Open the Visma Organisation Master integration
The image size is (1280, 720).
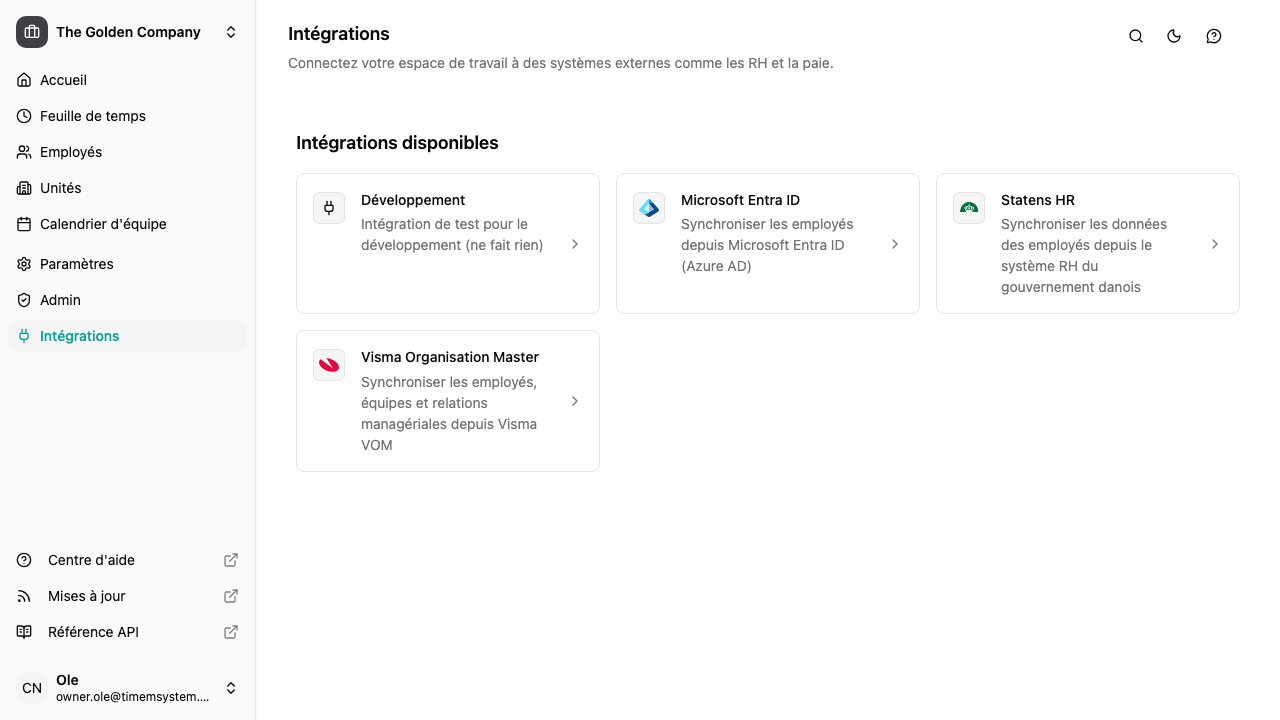pyautogui.click(x=447, y=400)
